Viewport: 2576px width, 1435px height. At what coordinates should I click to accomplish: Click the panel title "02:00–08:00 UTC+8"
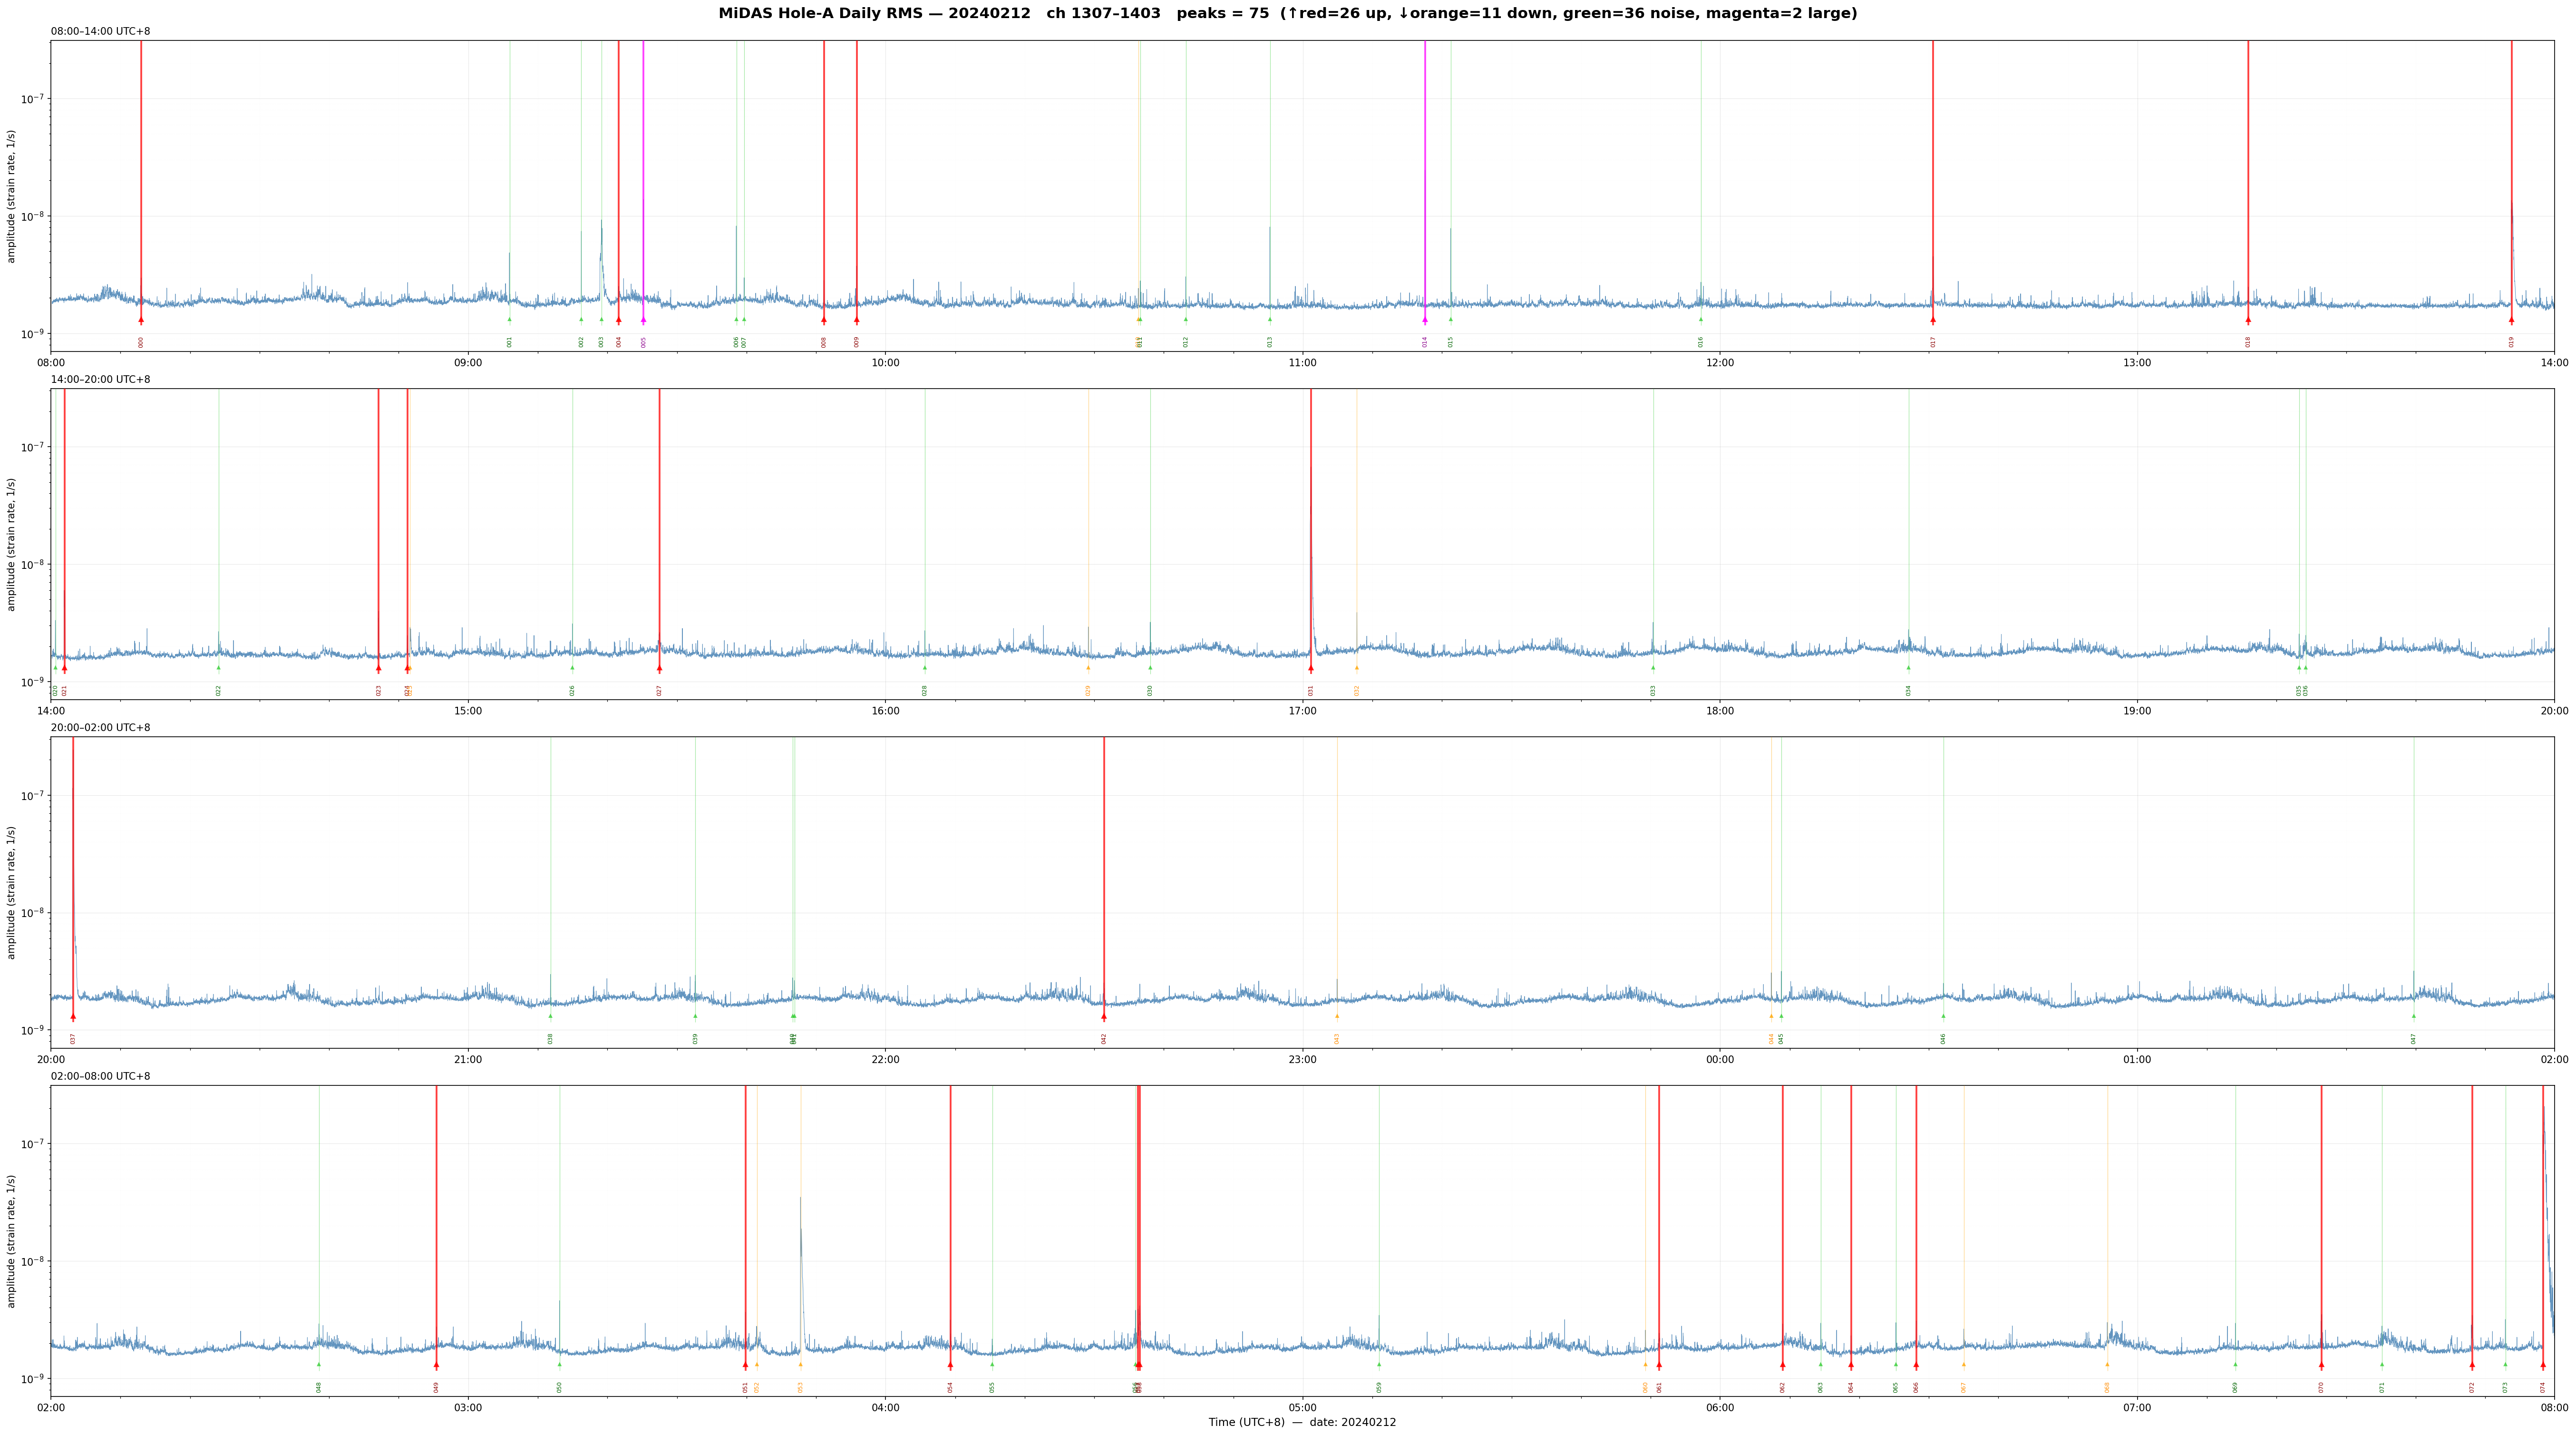[x=101, y=1076]
